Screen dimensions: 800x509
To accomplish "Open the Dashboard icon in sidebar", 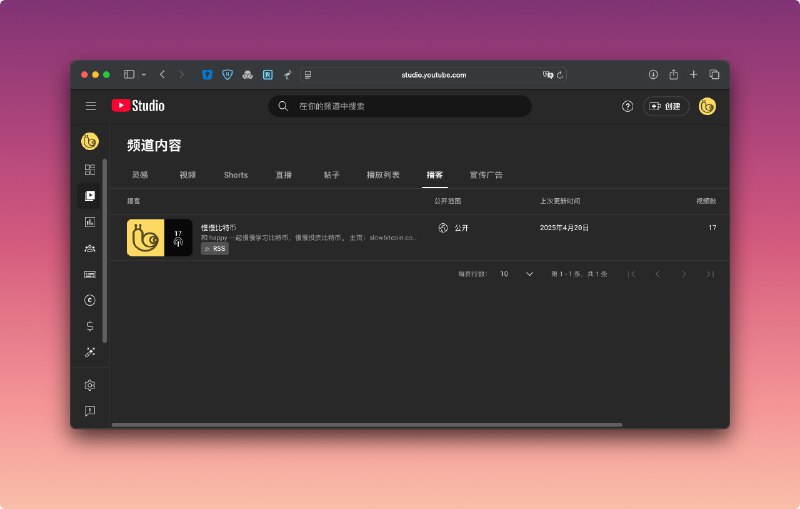I will point(90,169).
